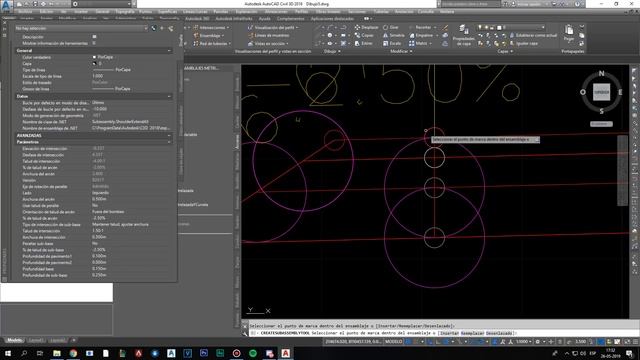The width and height of the screenshot is (640, 360).
Task: Add a new layout tab
Action: point(74,340)
